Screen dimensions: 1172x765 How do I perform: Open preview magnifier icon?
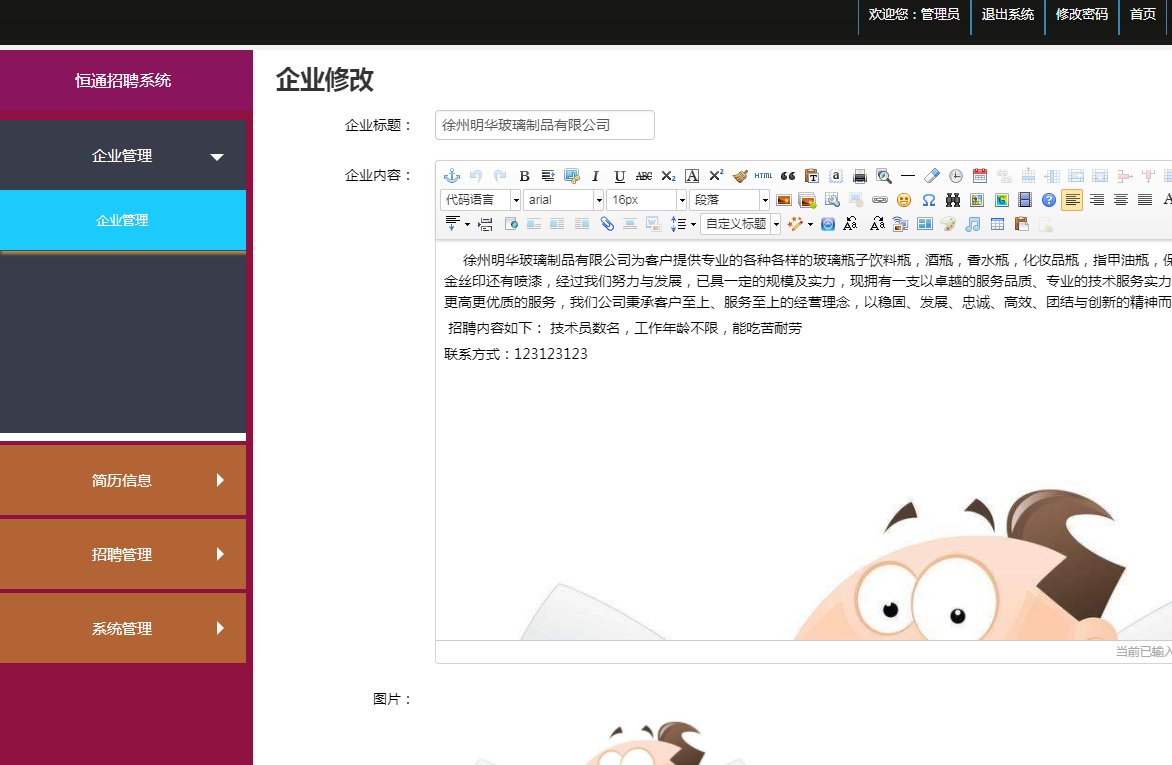[x=883, y=176]
